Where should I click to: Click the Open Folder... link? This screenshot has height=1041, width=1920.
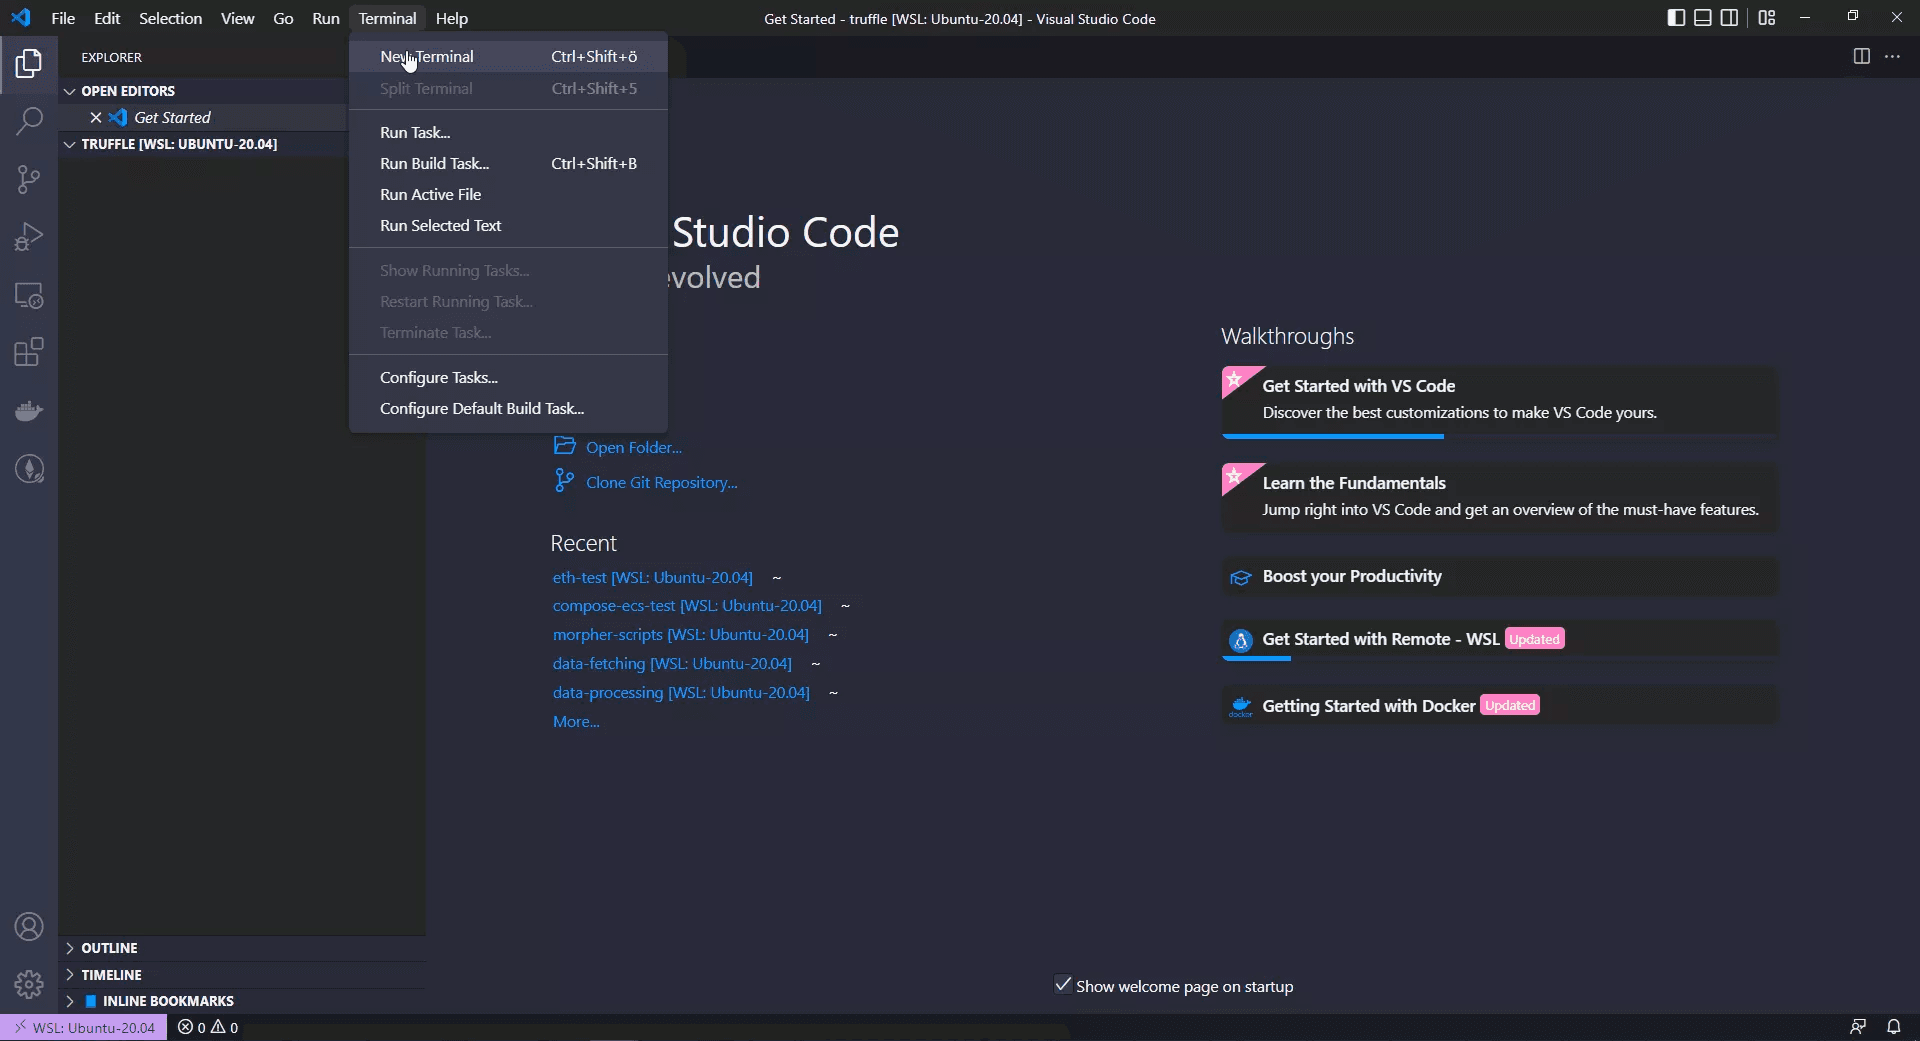634,447
